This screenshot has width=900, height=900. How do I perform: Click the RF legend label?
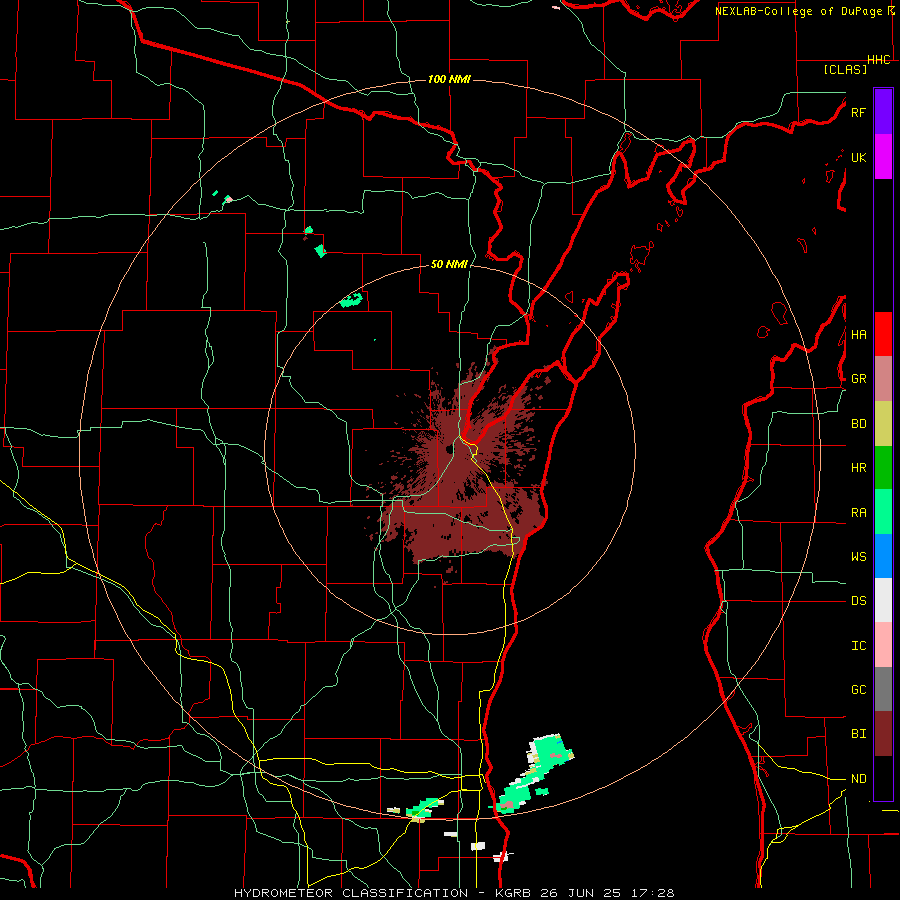tap(858, 112)
